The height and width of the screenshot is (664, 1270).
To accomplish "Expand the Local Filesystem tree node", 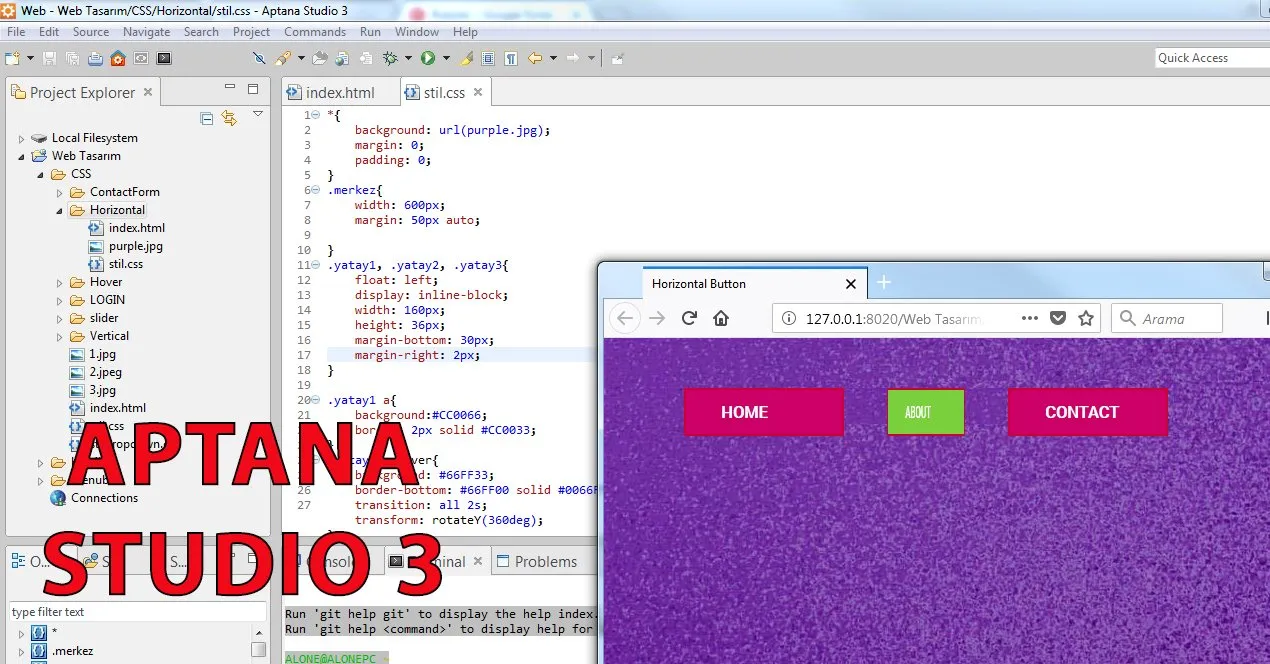I will point(21,138).
